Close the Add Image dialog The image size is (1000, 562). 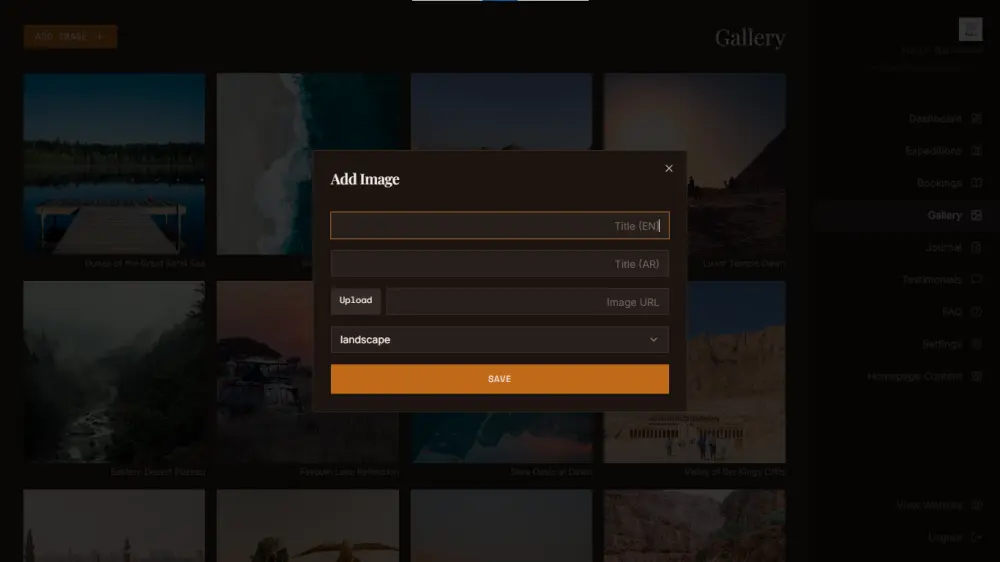coord(668,168)
